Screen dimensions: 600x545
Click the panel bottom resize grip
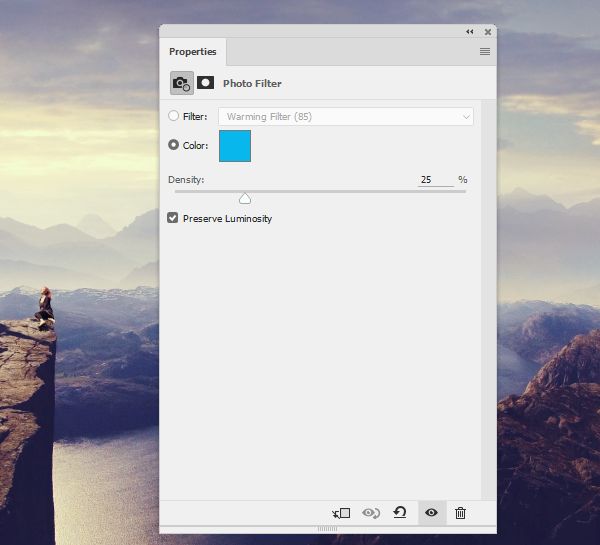pyautogui.click(x=328, y=529)
